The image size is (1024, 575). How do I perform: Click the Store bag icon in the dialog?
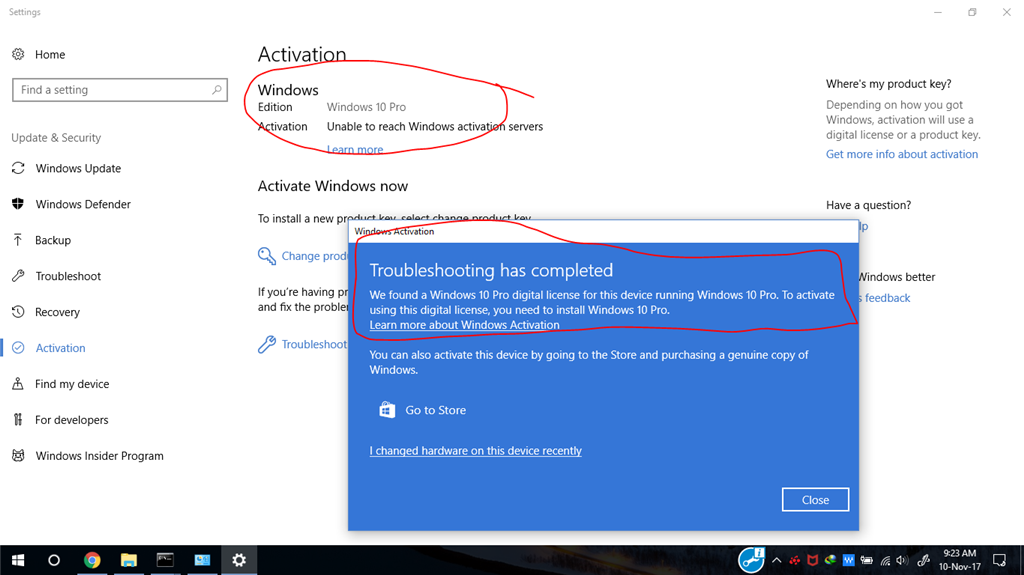pos(387,410)
